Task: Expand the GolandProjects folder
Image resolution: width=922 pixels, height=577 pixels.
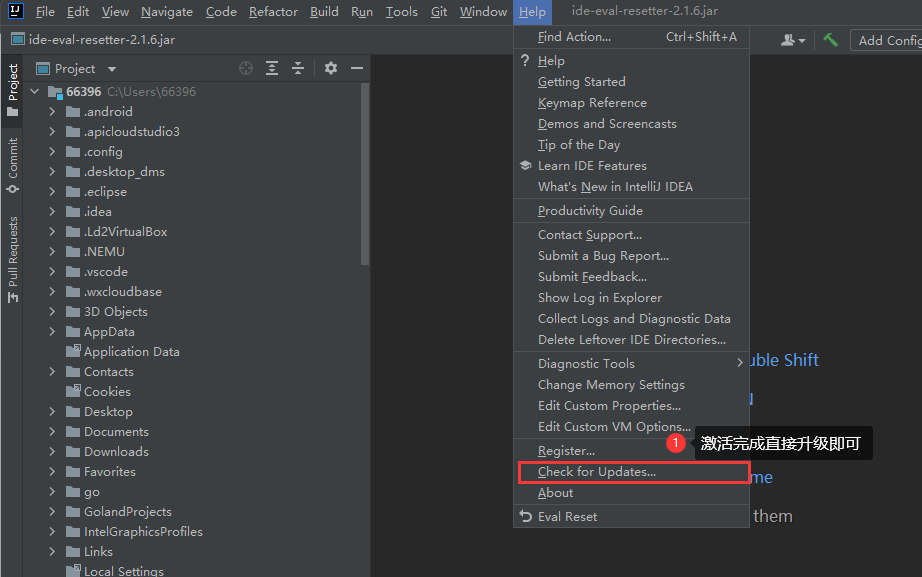Action: point(52,512)
